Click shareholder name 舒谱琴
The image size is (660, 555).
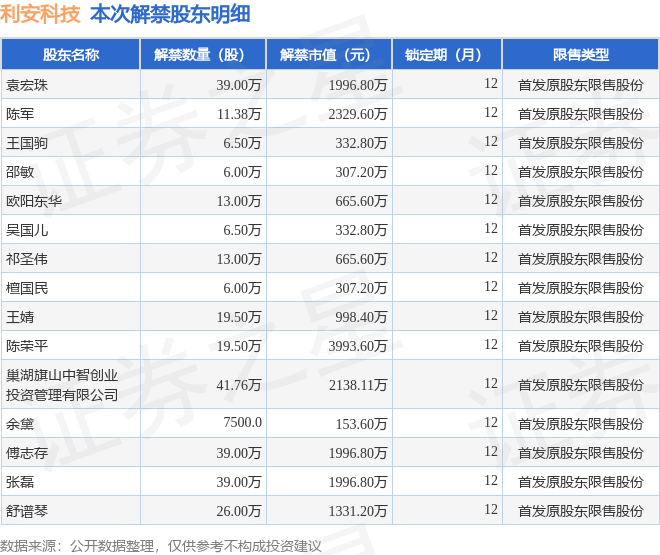(x=27, y=511)
